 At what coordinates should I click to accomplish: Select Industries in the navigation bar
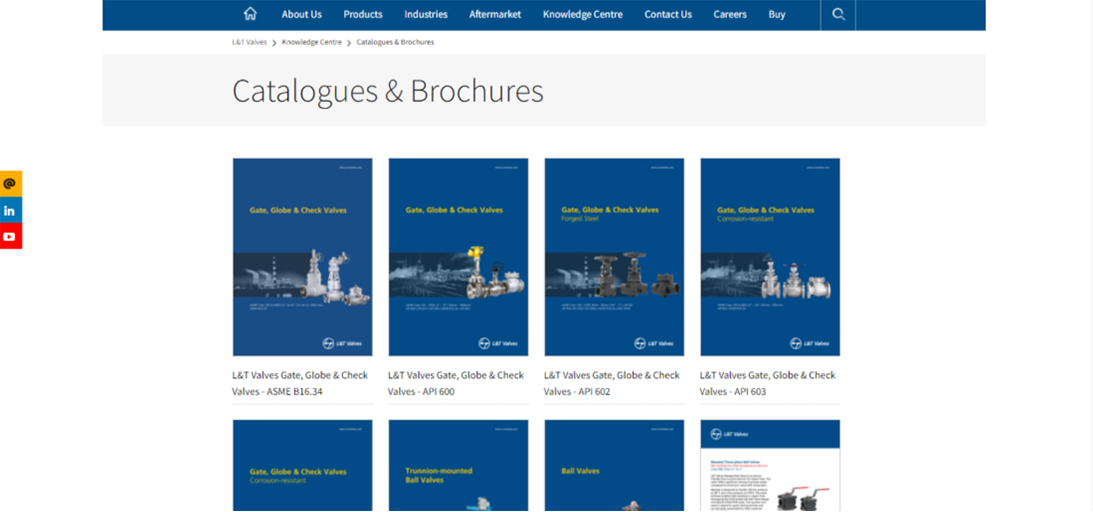click(x=426, y=14)
